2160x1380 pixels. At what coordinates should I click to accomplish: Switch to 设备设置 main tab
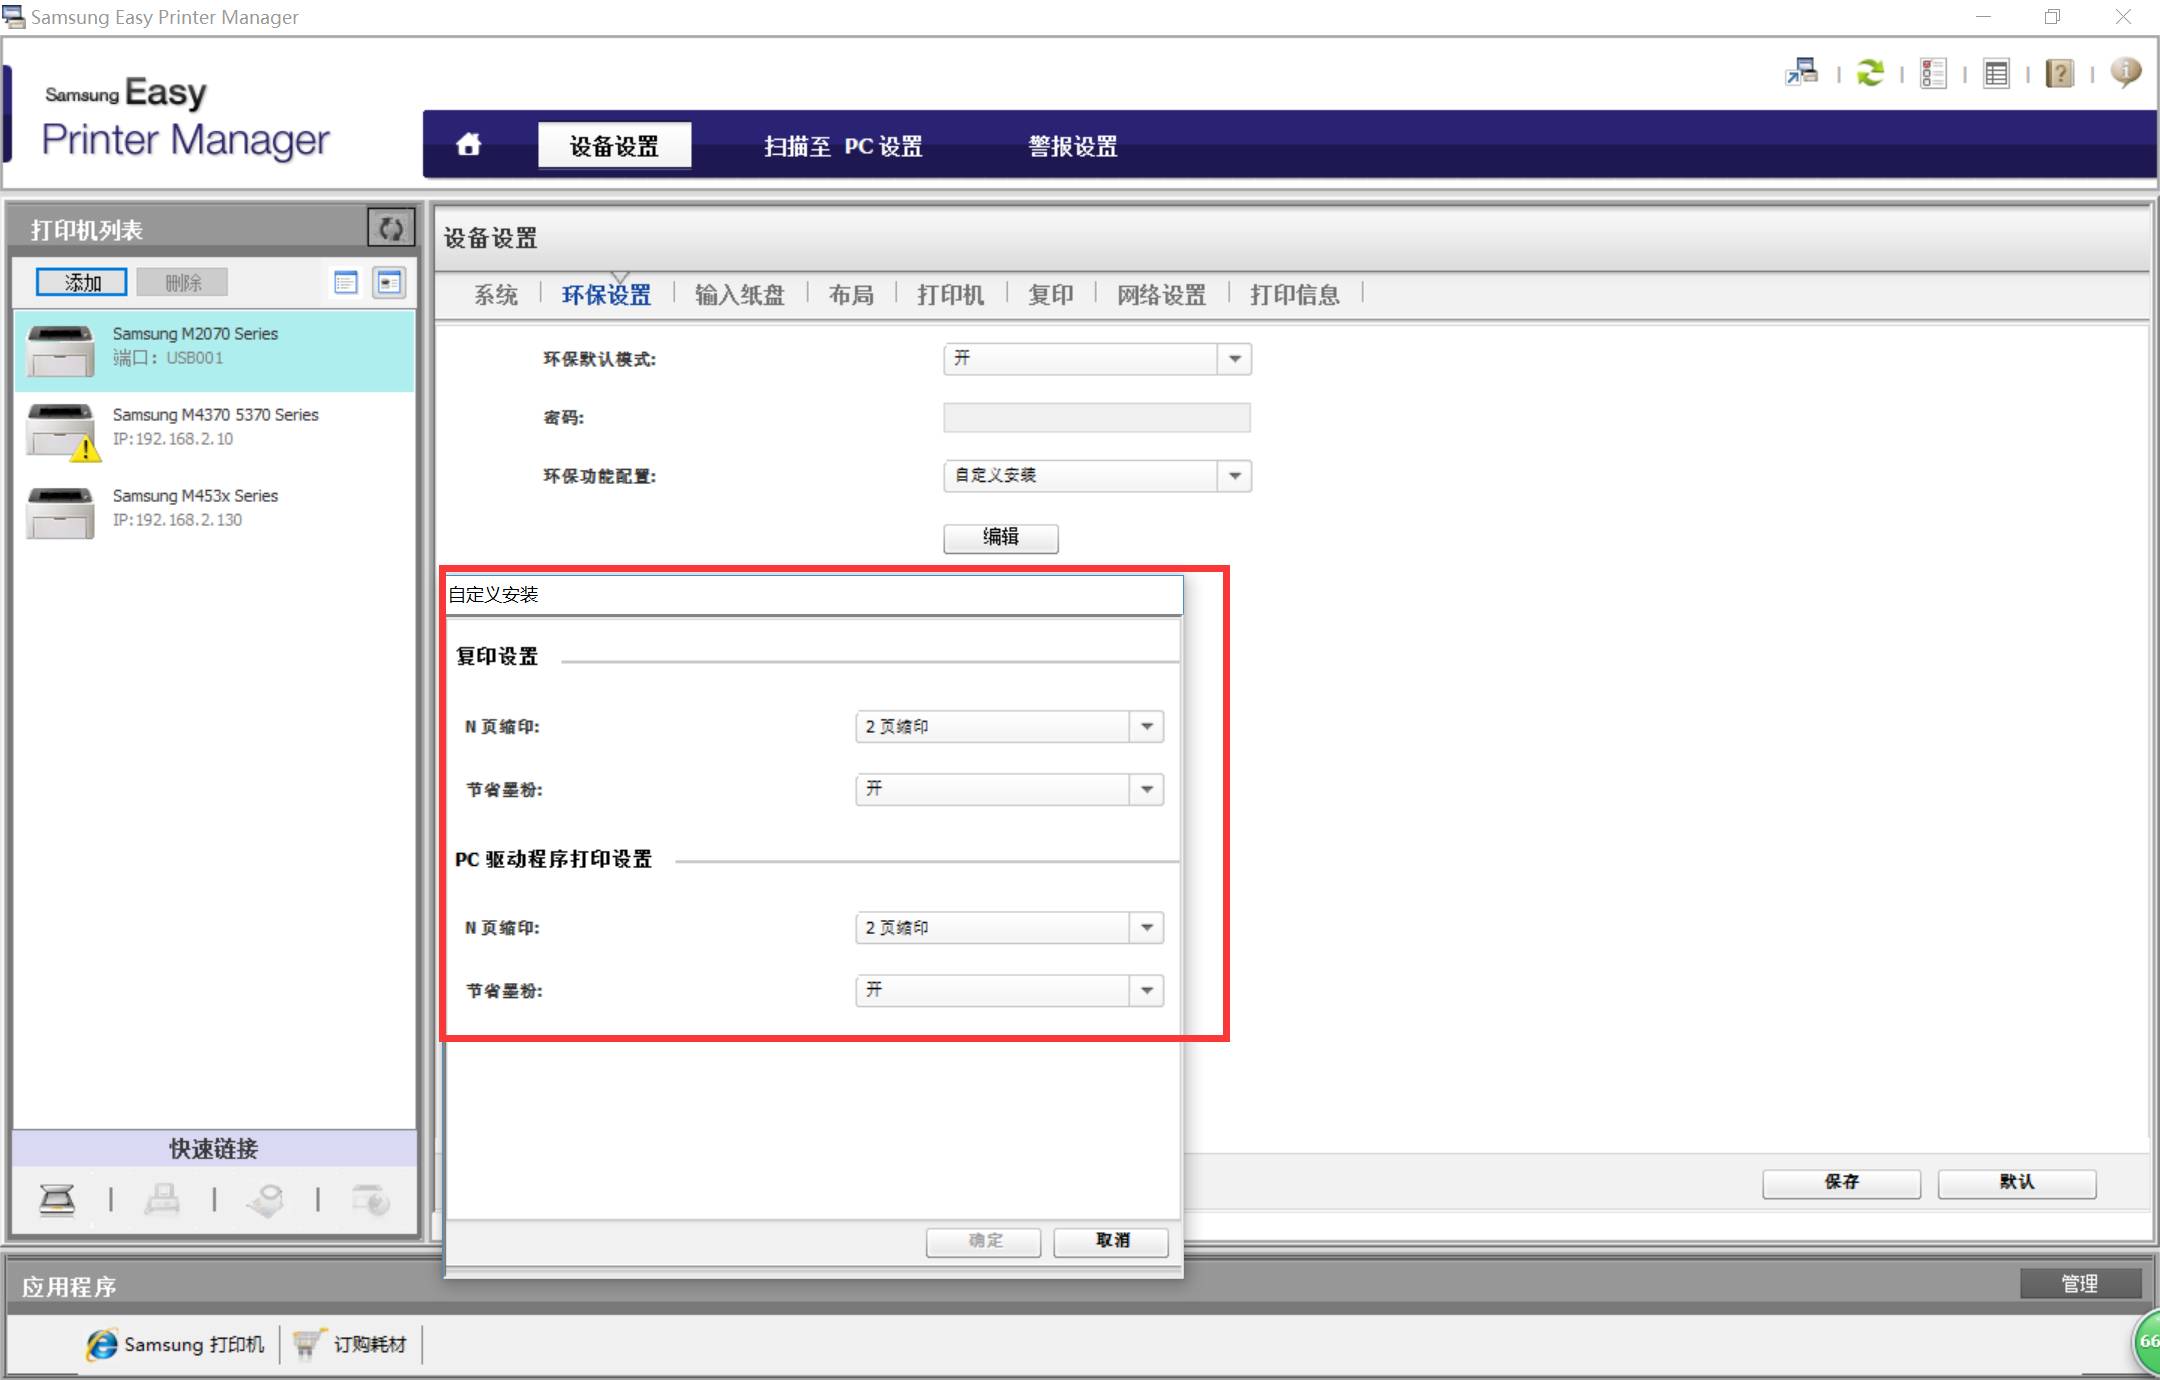tap(614, 146)
